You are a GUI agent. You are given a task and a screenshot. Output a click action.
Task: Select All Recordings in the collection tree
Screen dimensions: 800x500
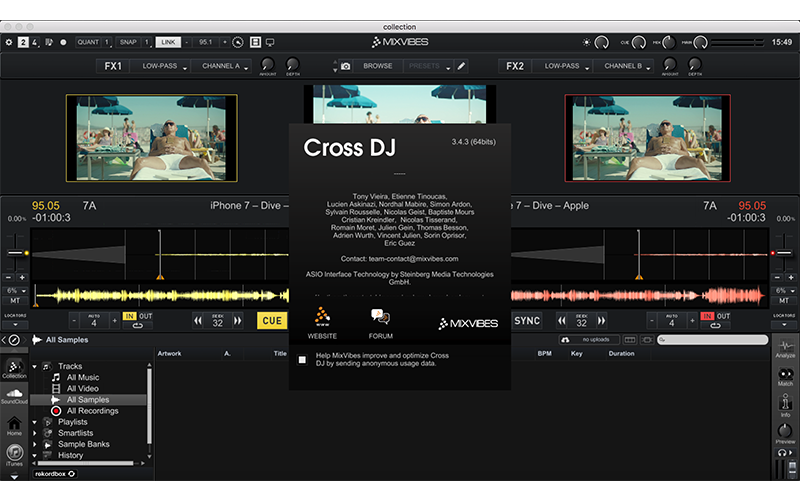[x=92, y=411]
